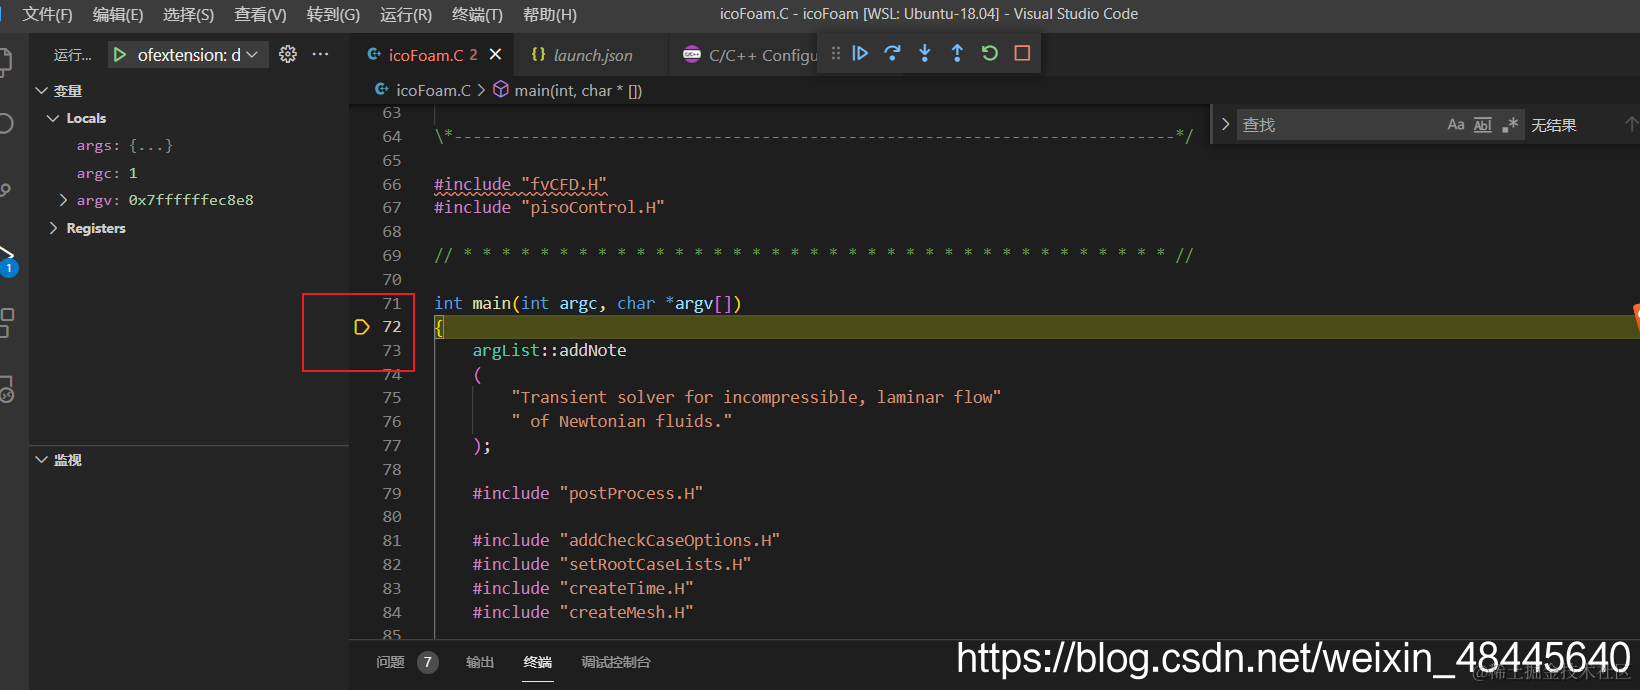Open the Explorer activity bar icon
Screen dimensions: 1640x690
[6, 61]
